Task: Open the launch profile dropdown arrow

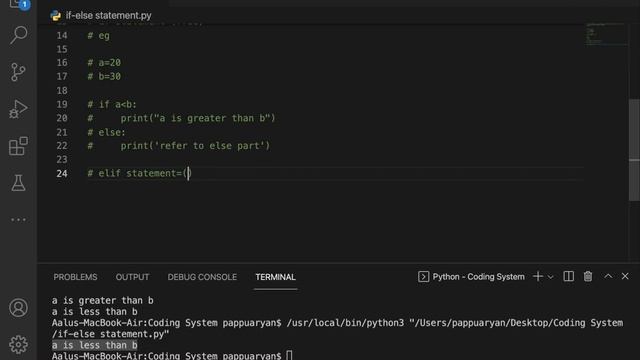Action: (x=550, y=277)
